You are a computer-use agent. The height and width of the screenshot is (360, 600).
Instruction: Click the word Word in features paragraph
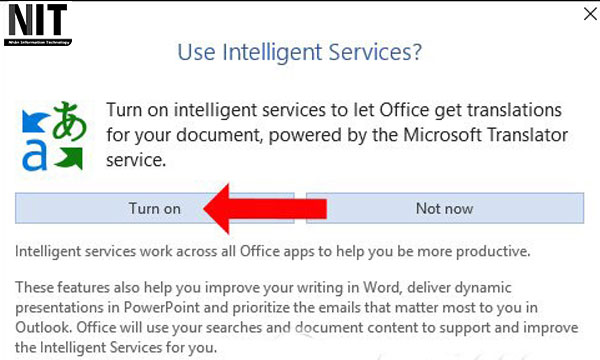pyautogui.click(x=380, y=287)
